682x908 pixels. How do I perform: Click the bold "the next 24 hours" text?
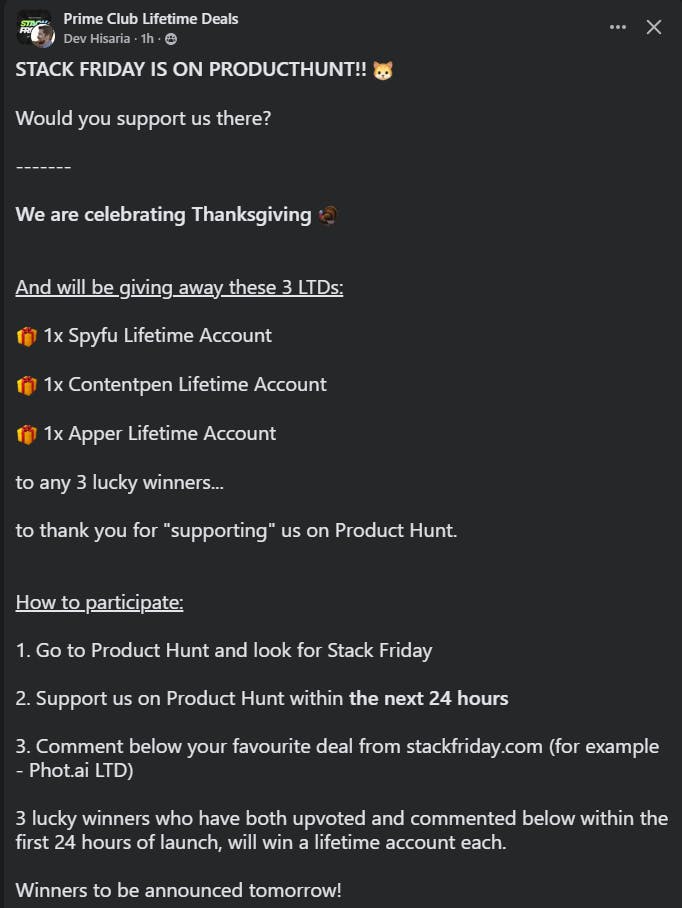coord(428,699)
